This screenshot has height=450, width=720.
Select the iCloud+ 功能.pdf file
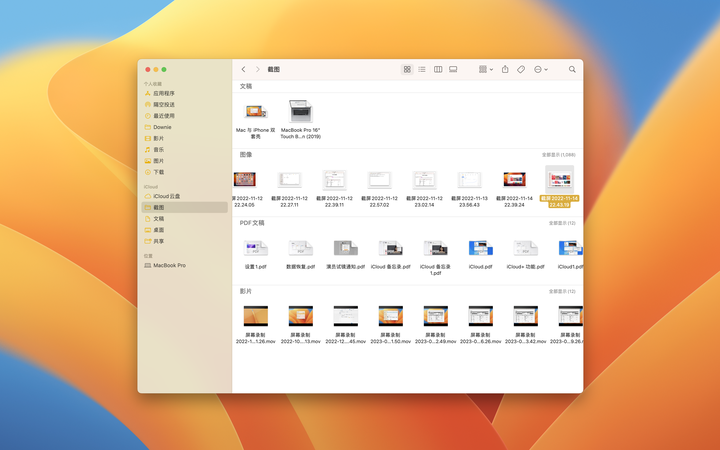point(525,254)
